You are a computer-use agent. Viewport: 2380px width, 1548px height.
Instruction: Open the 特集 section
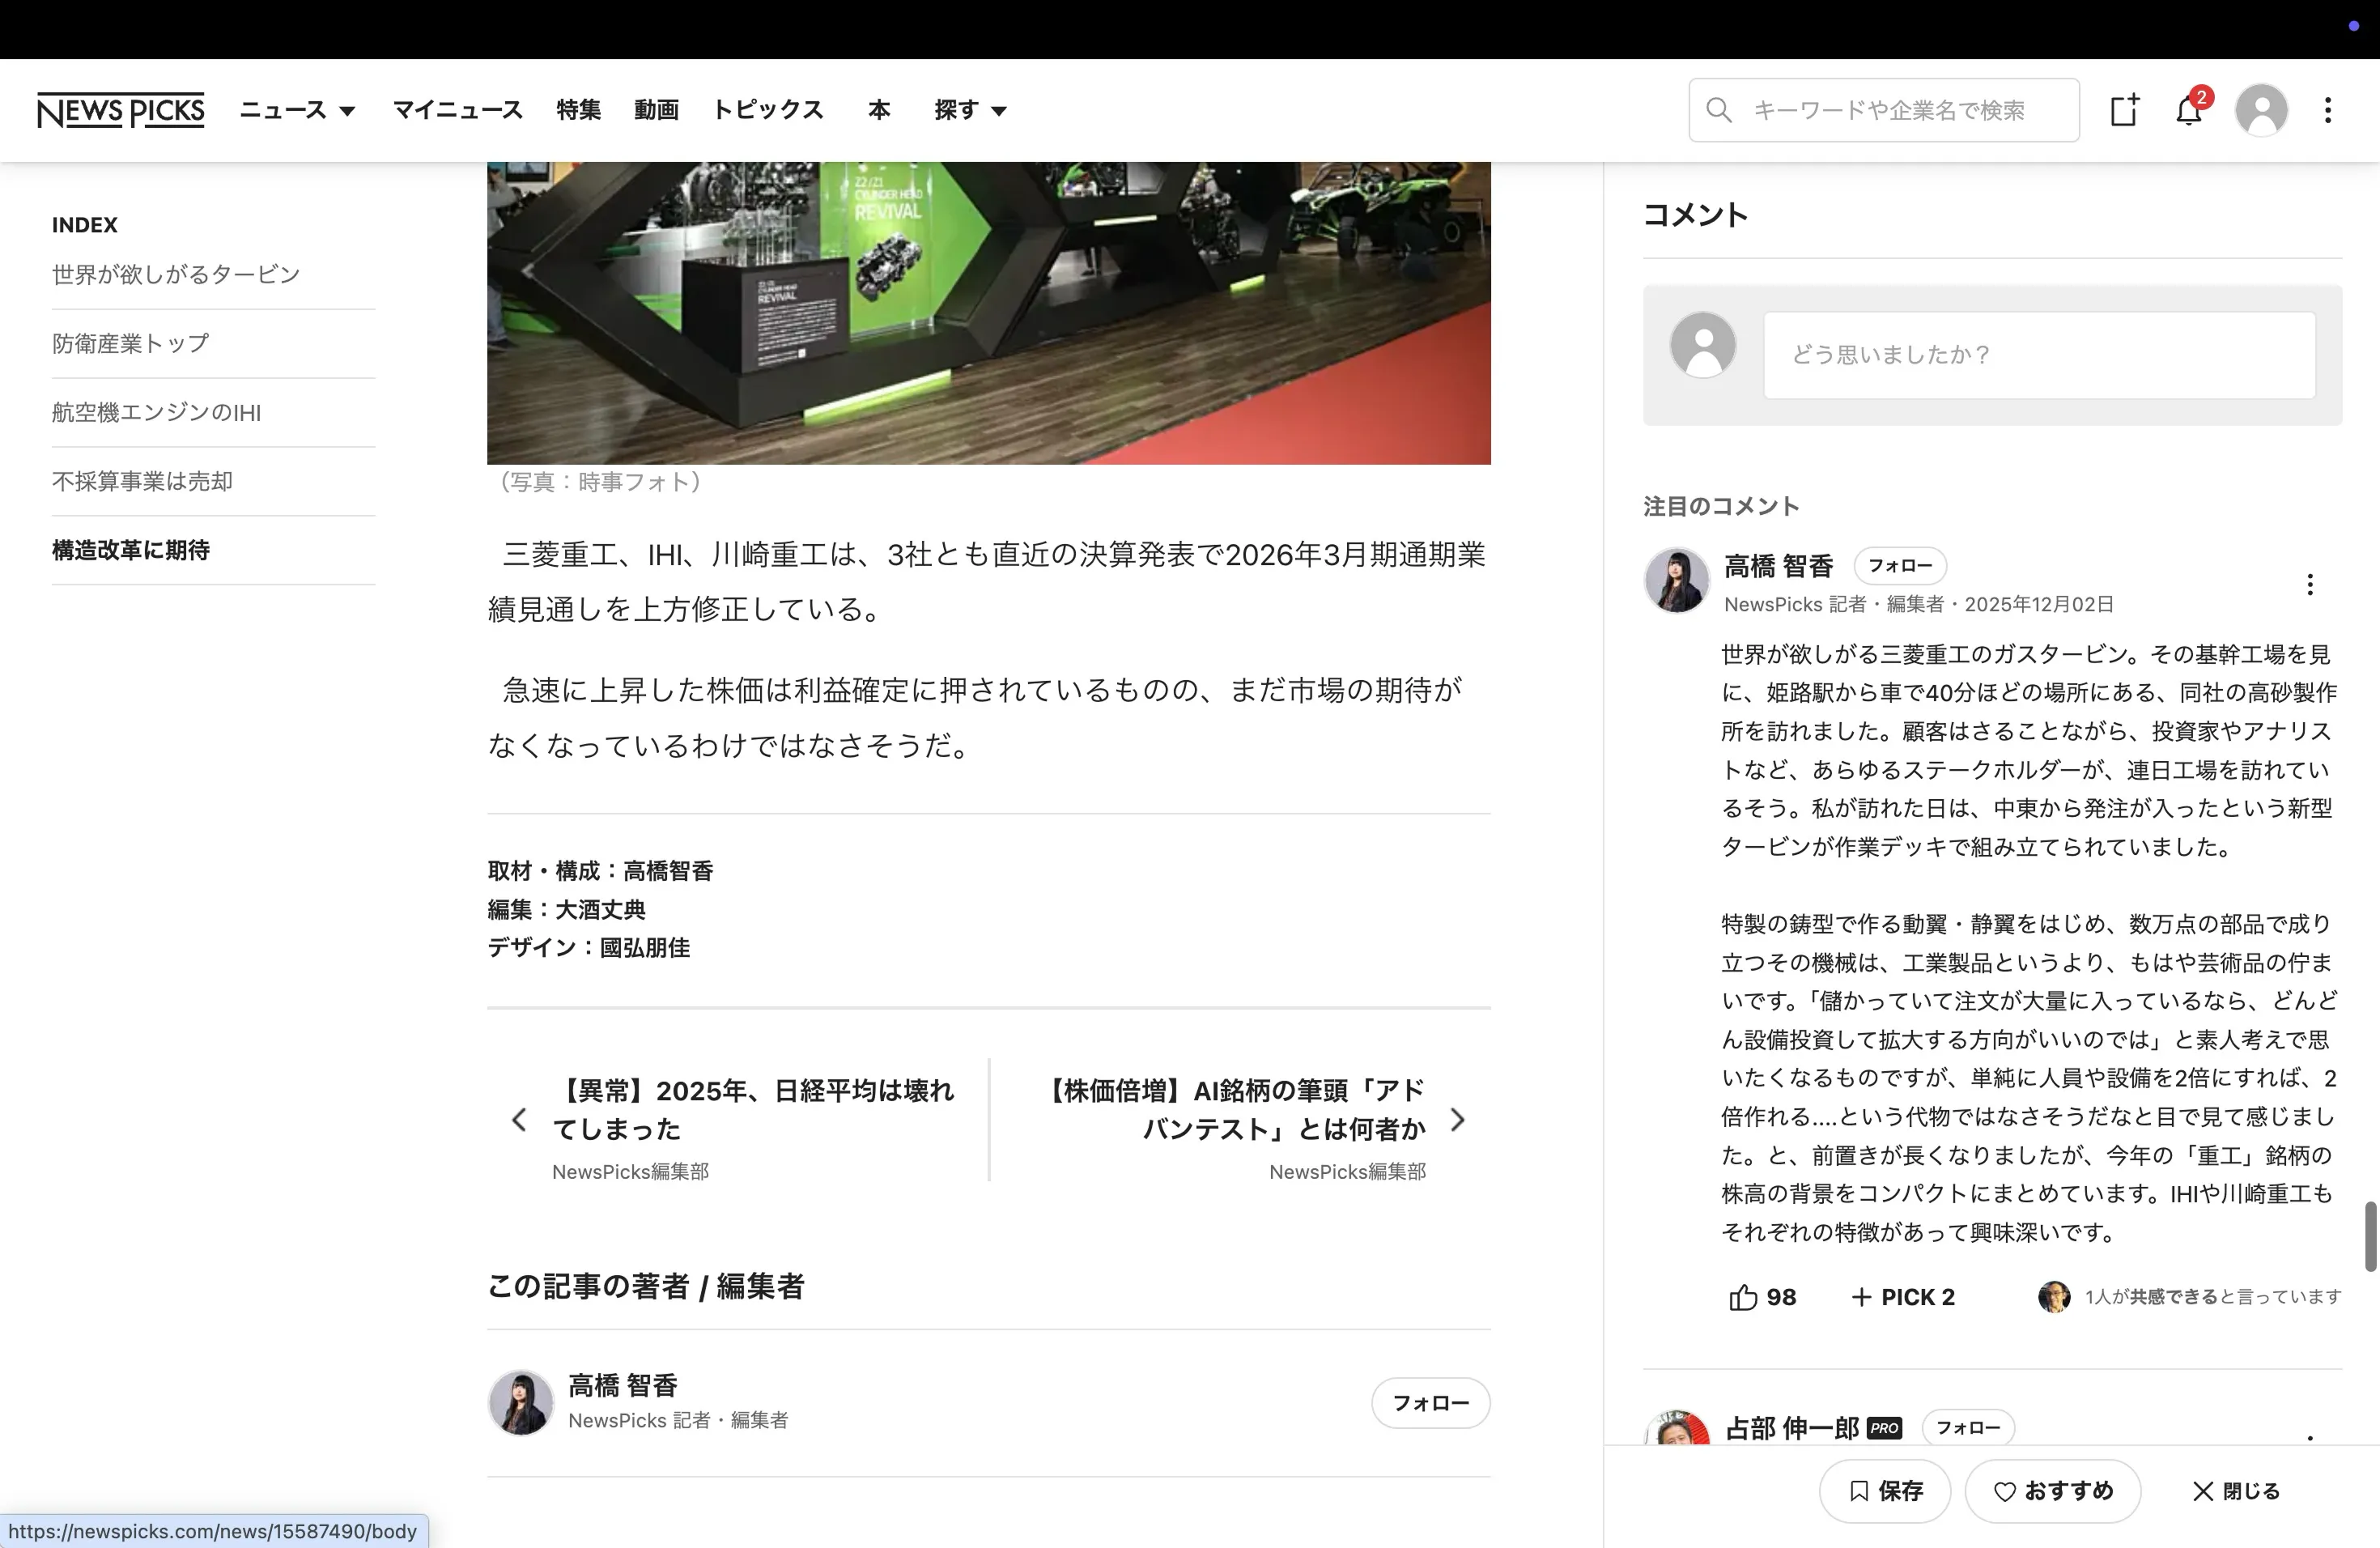578,110
